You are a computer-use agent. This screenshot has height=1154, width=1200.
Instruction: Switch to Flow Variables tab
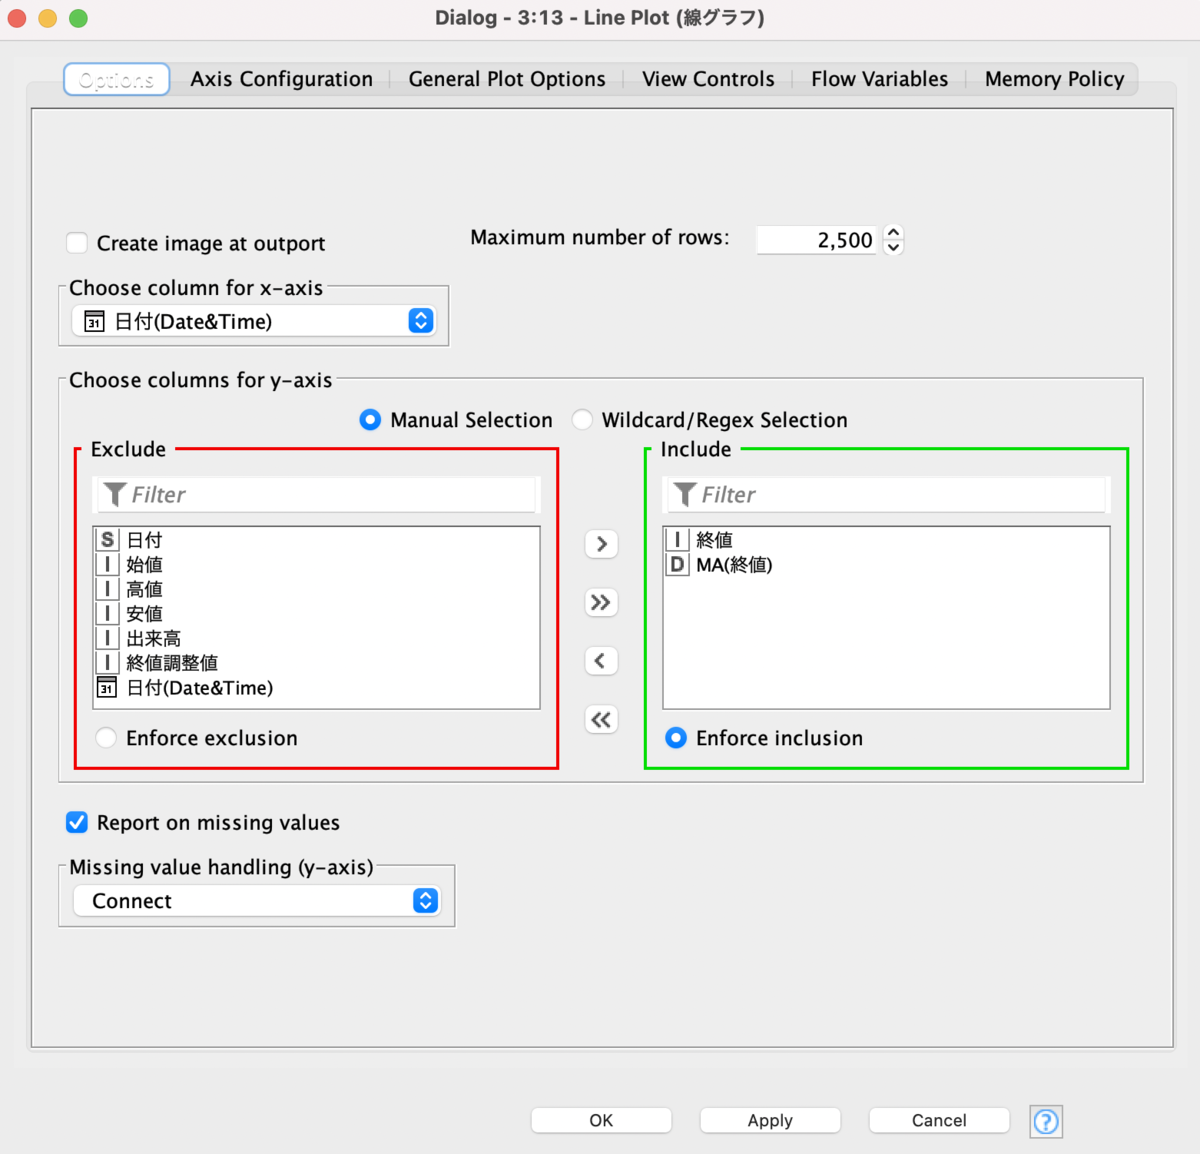click(x=879, y=79)
